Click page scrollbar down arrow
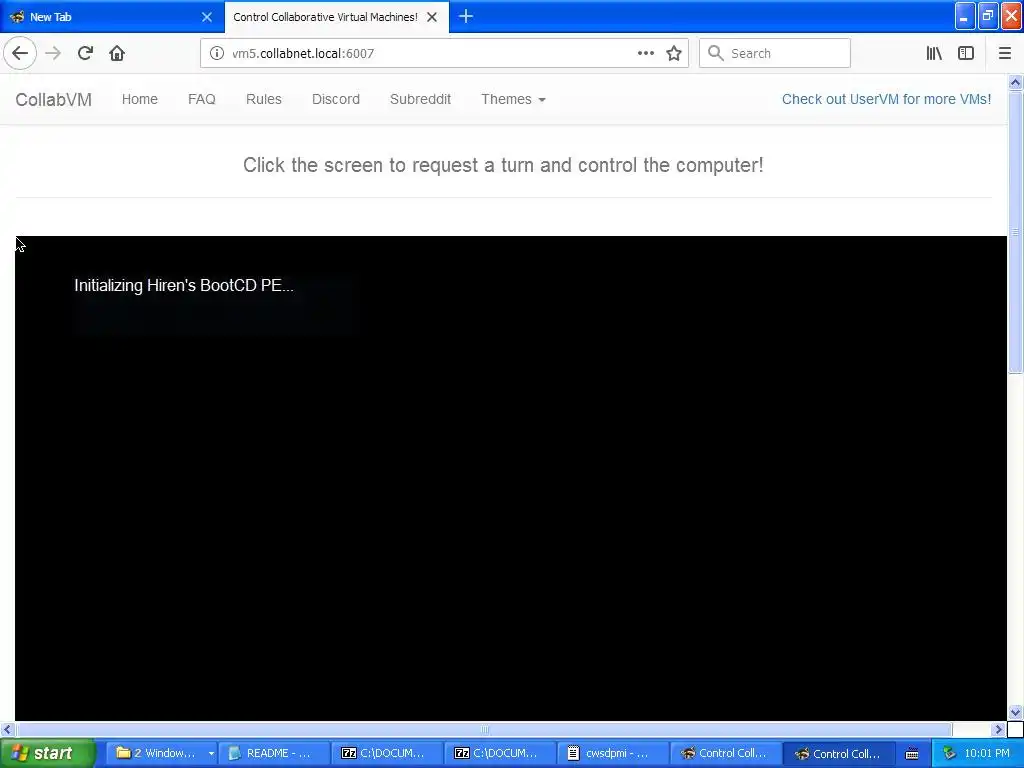This screenshot has width=1024, height=768. click(x=1015, y=712)
